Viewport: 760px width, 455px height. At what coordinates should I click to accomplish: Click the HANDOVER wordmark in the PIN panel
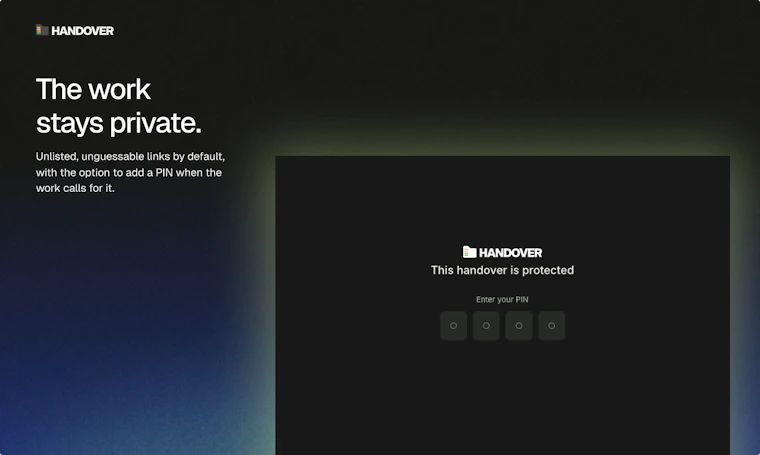(x=510, y=253)
